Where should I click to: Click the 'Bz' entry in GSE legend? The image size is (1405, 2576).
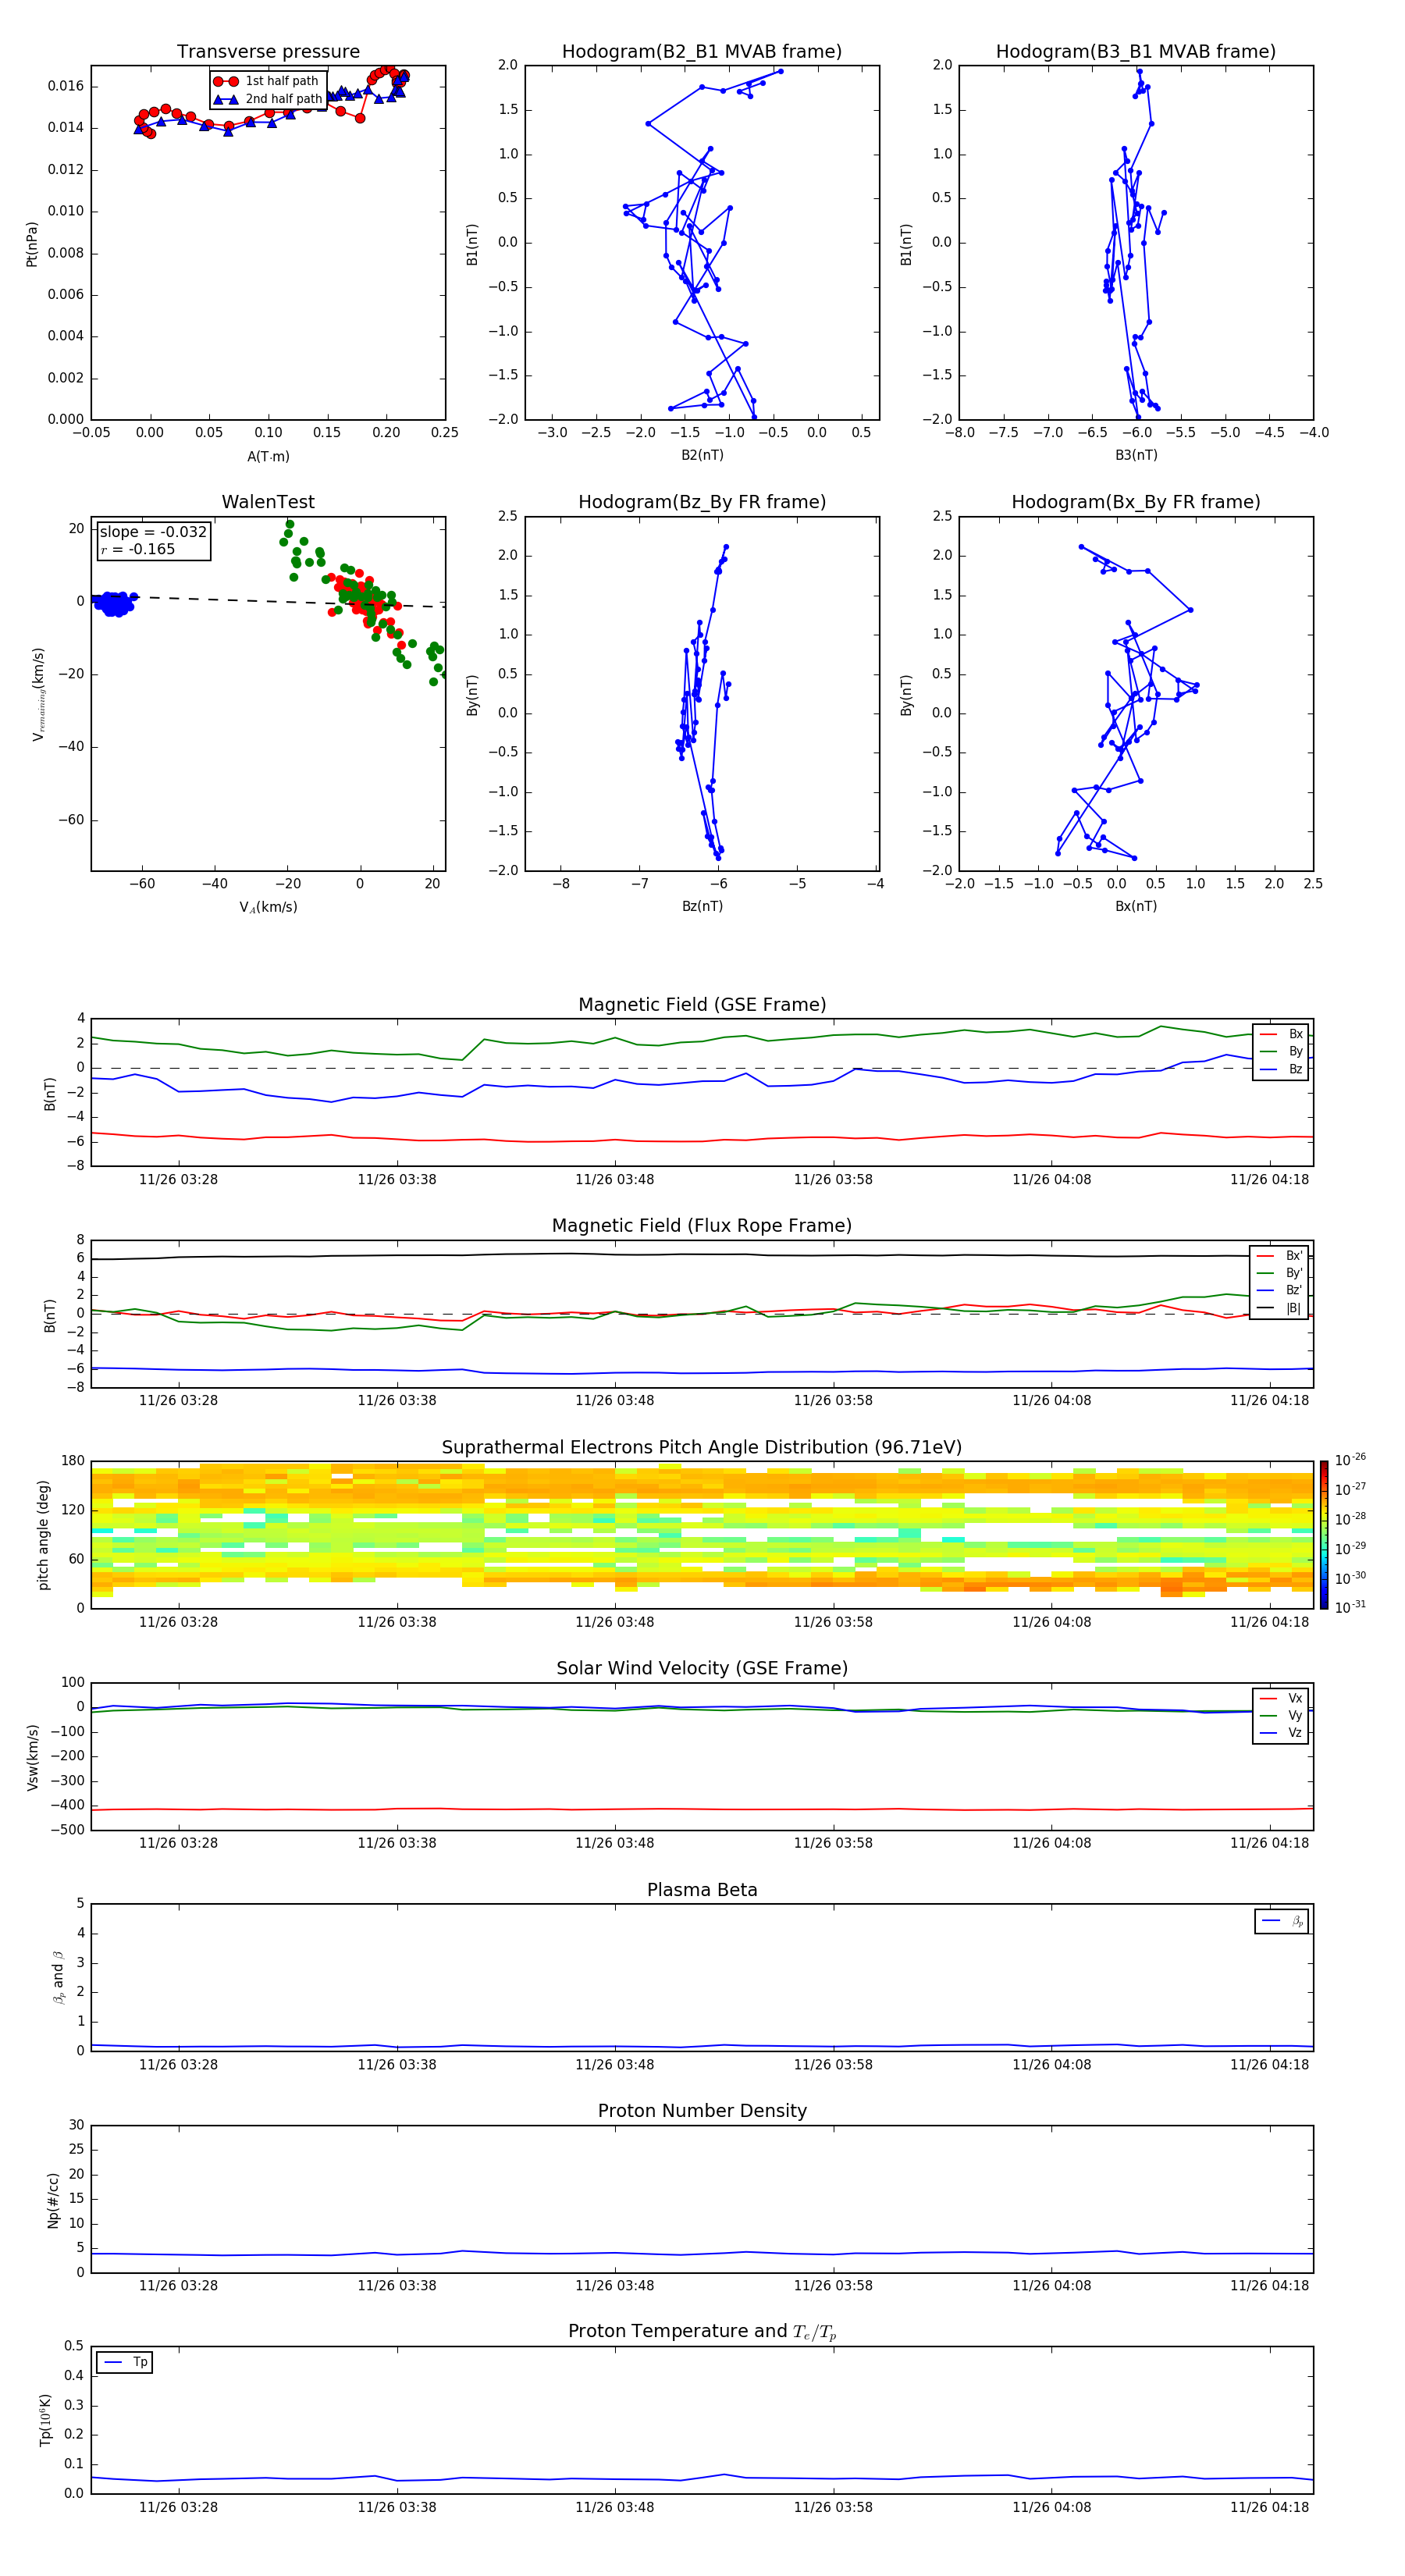(1281, 1070)
